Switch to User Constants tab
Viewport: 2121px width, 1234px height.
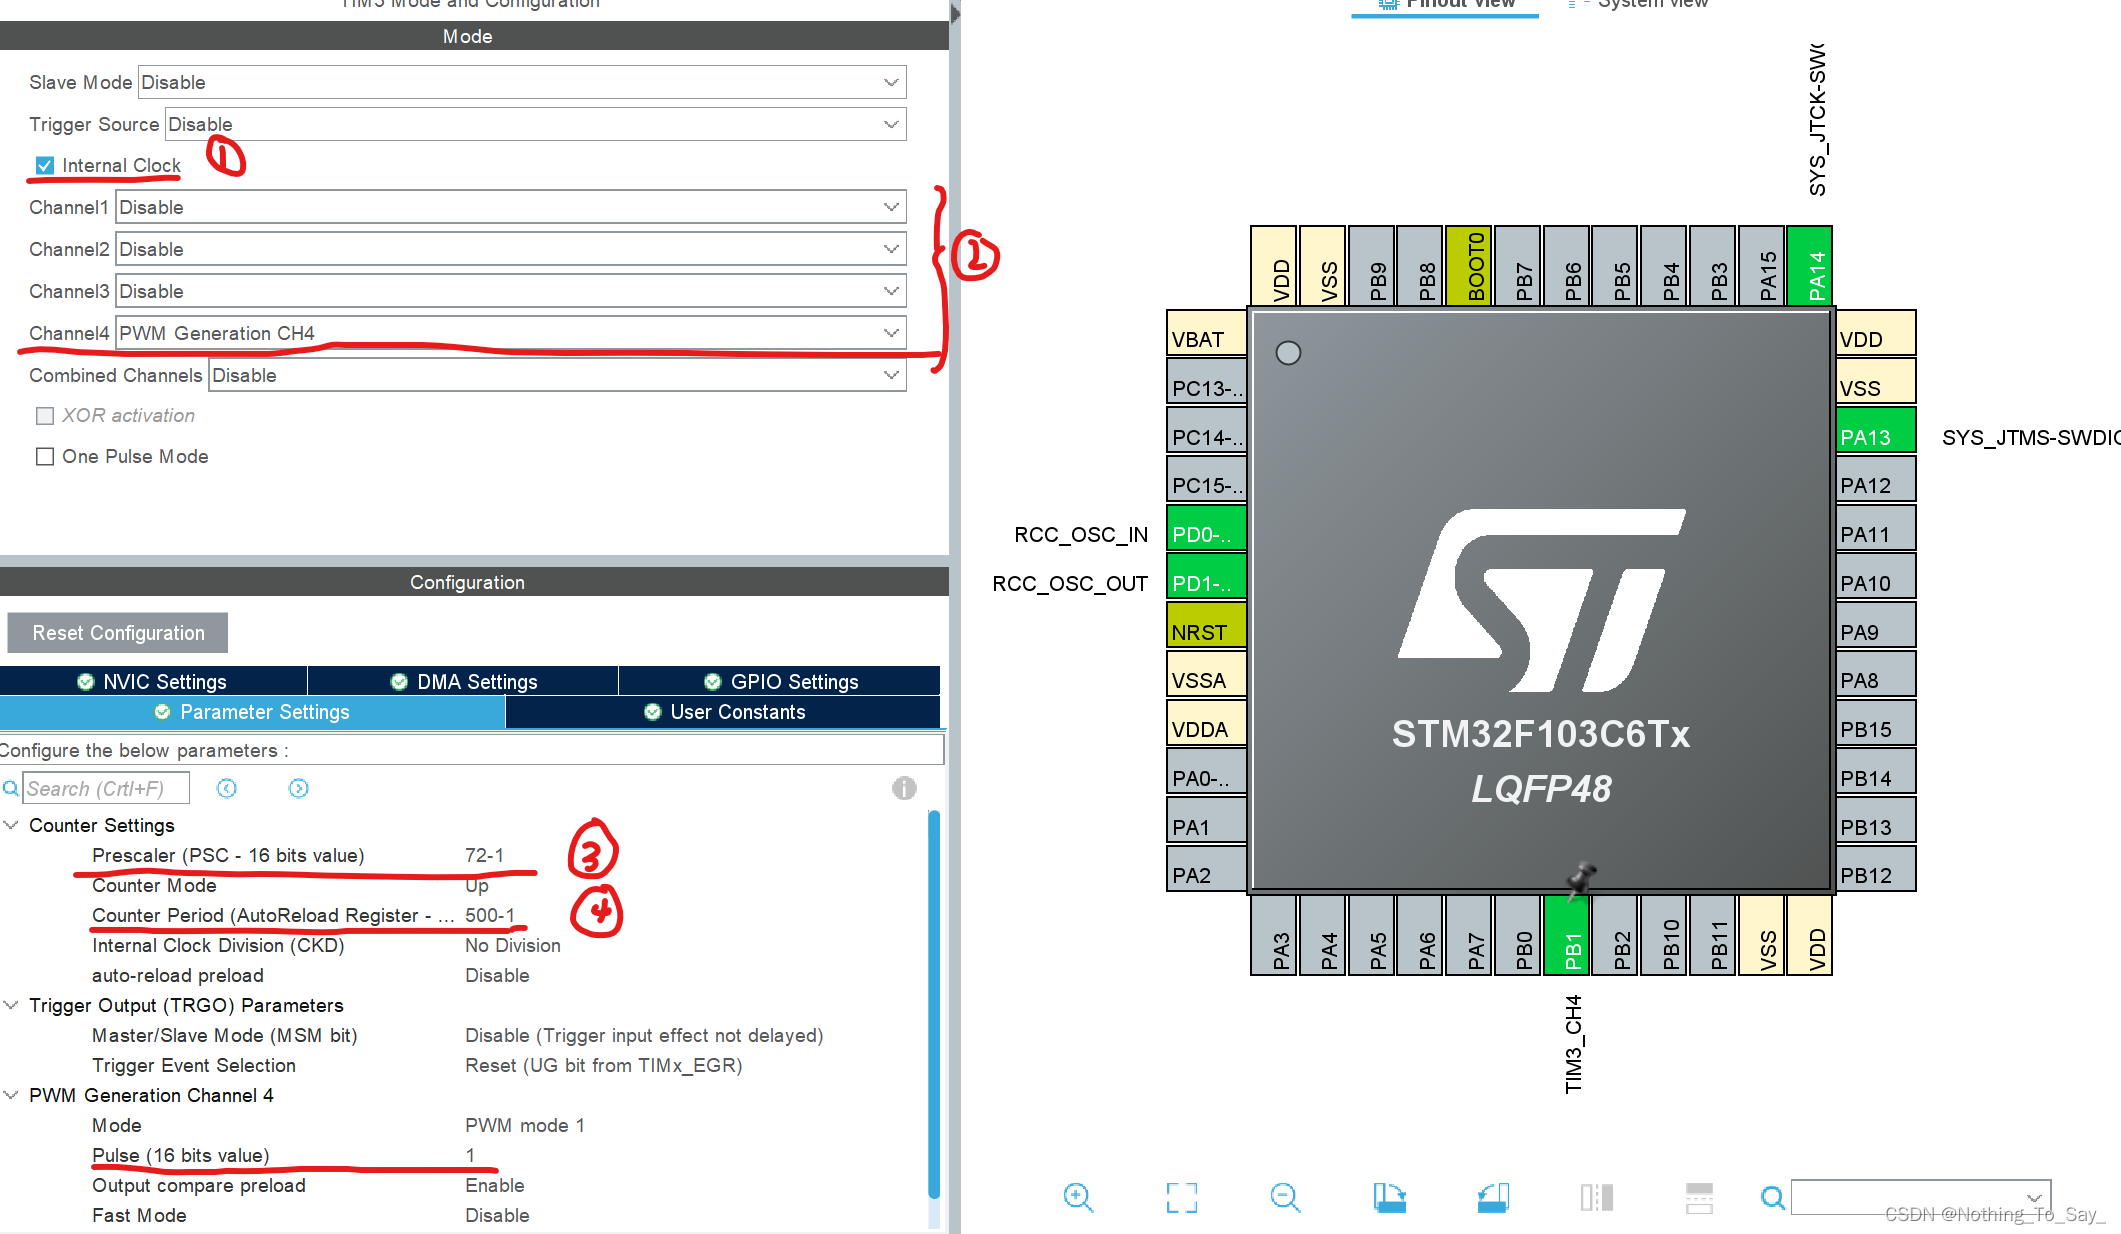tap(723, 712)
